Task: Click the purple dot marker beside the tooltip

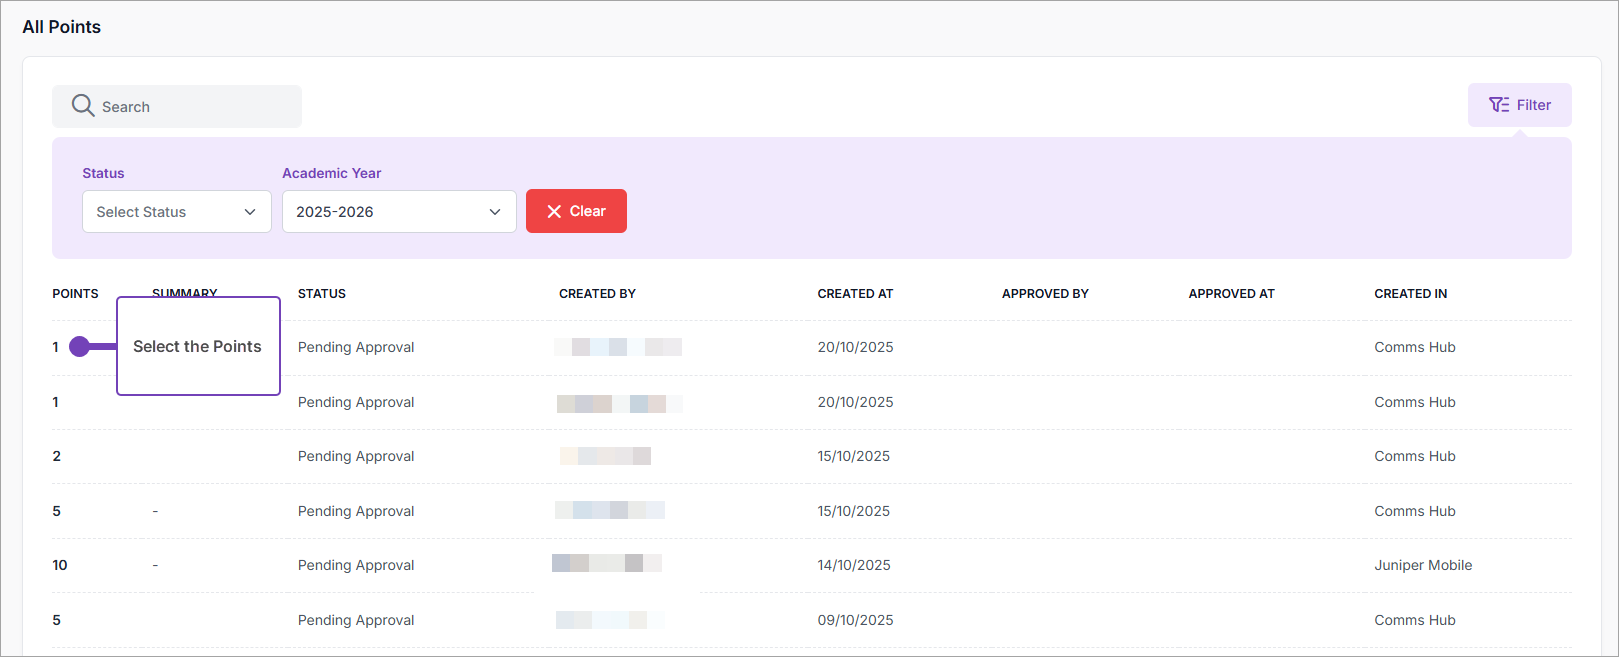Action: pyautogui.click(x=80, y=347)
